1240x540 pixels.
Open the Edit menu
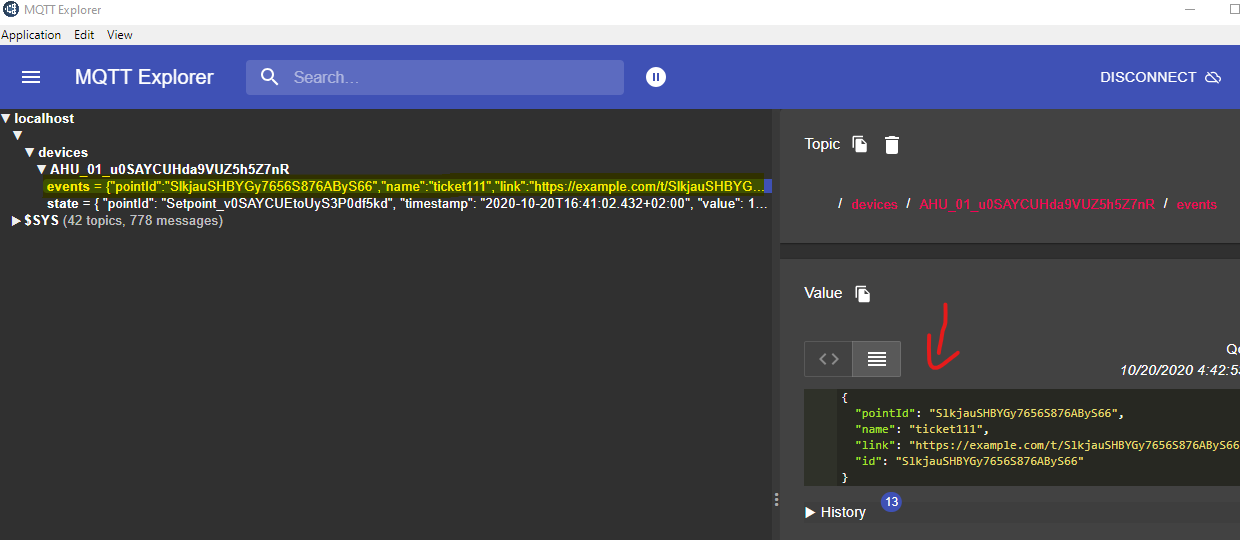pos(84,35)
